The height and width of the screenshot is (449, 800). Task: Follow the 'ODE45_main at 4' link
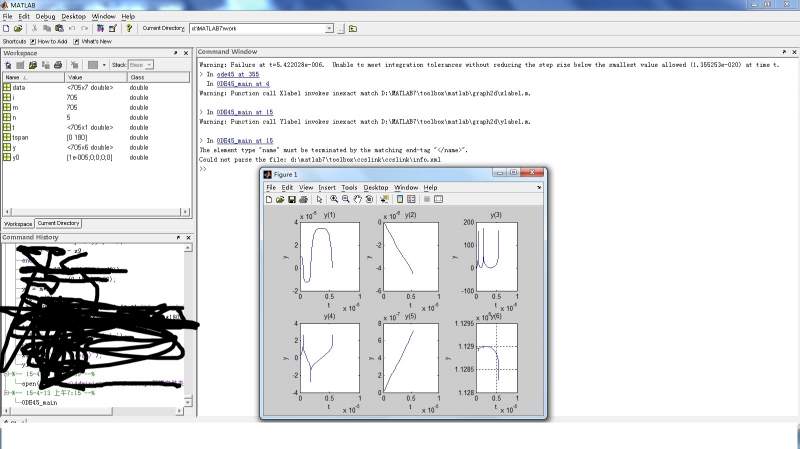pos(243,84)
